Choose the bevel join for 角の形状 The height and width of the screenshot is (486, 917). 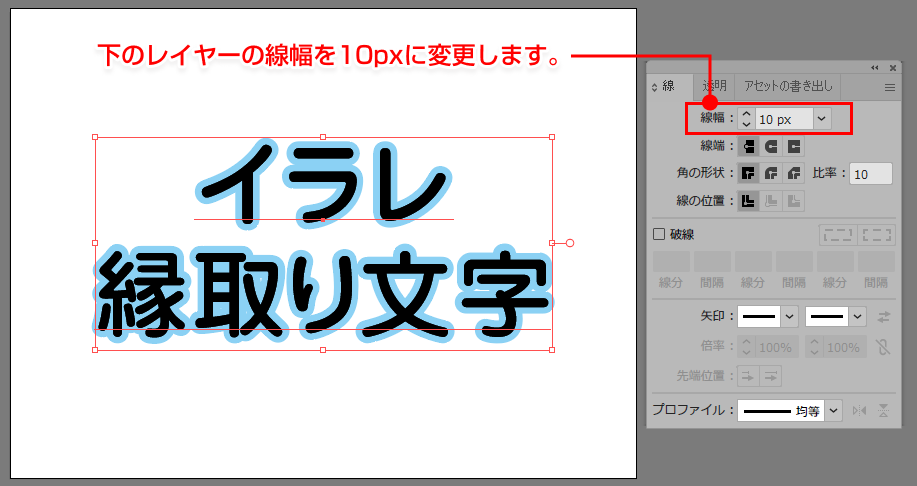[794, 173]
